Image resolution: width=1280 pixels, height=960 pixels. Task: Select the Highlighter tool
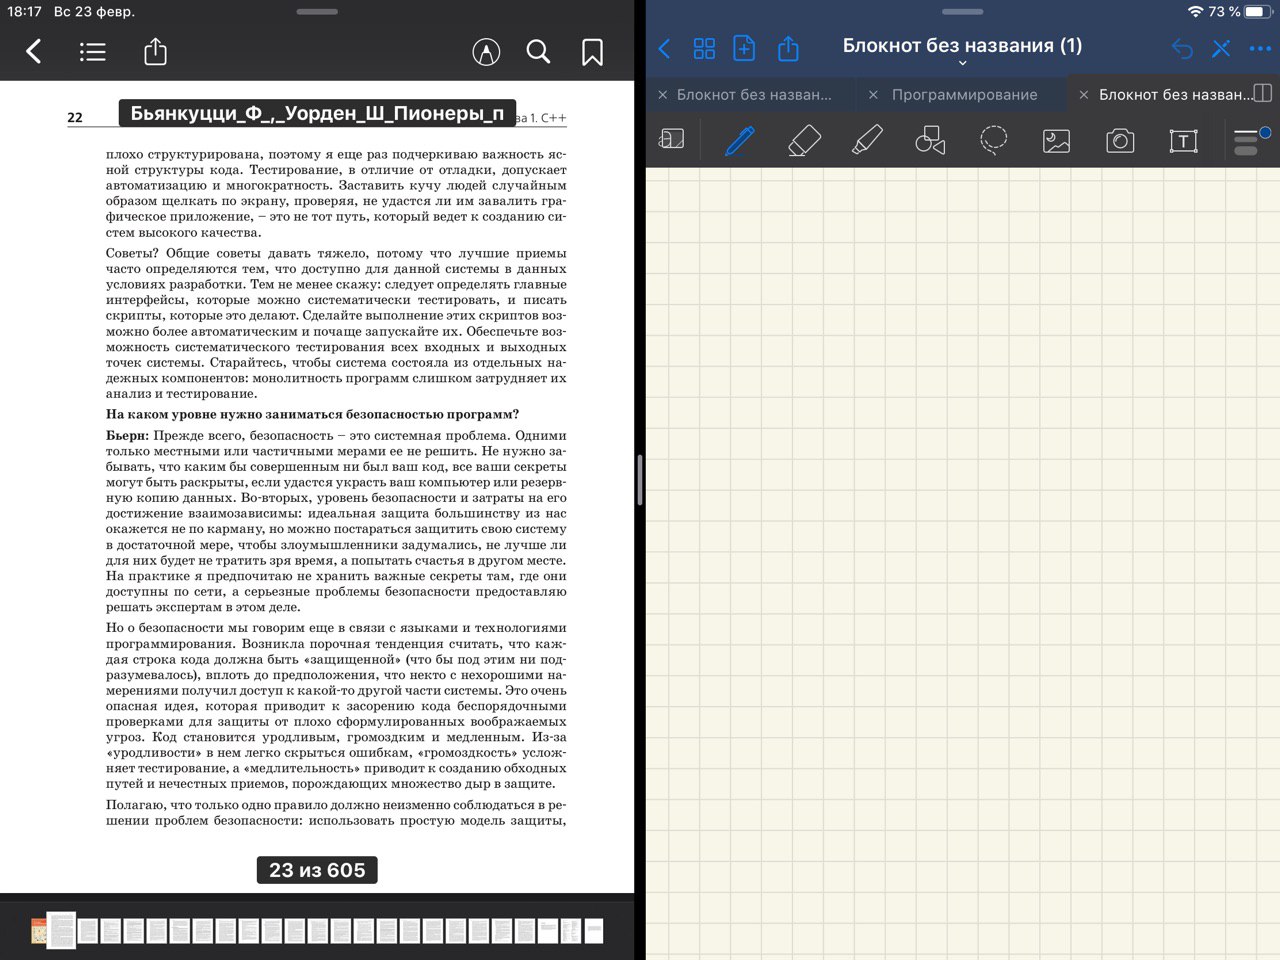867,140
